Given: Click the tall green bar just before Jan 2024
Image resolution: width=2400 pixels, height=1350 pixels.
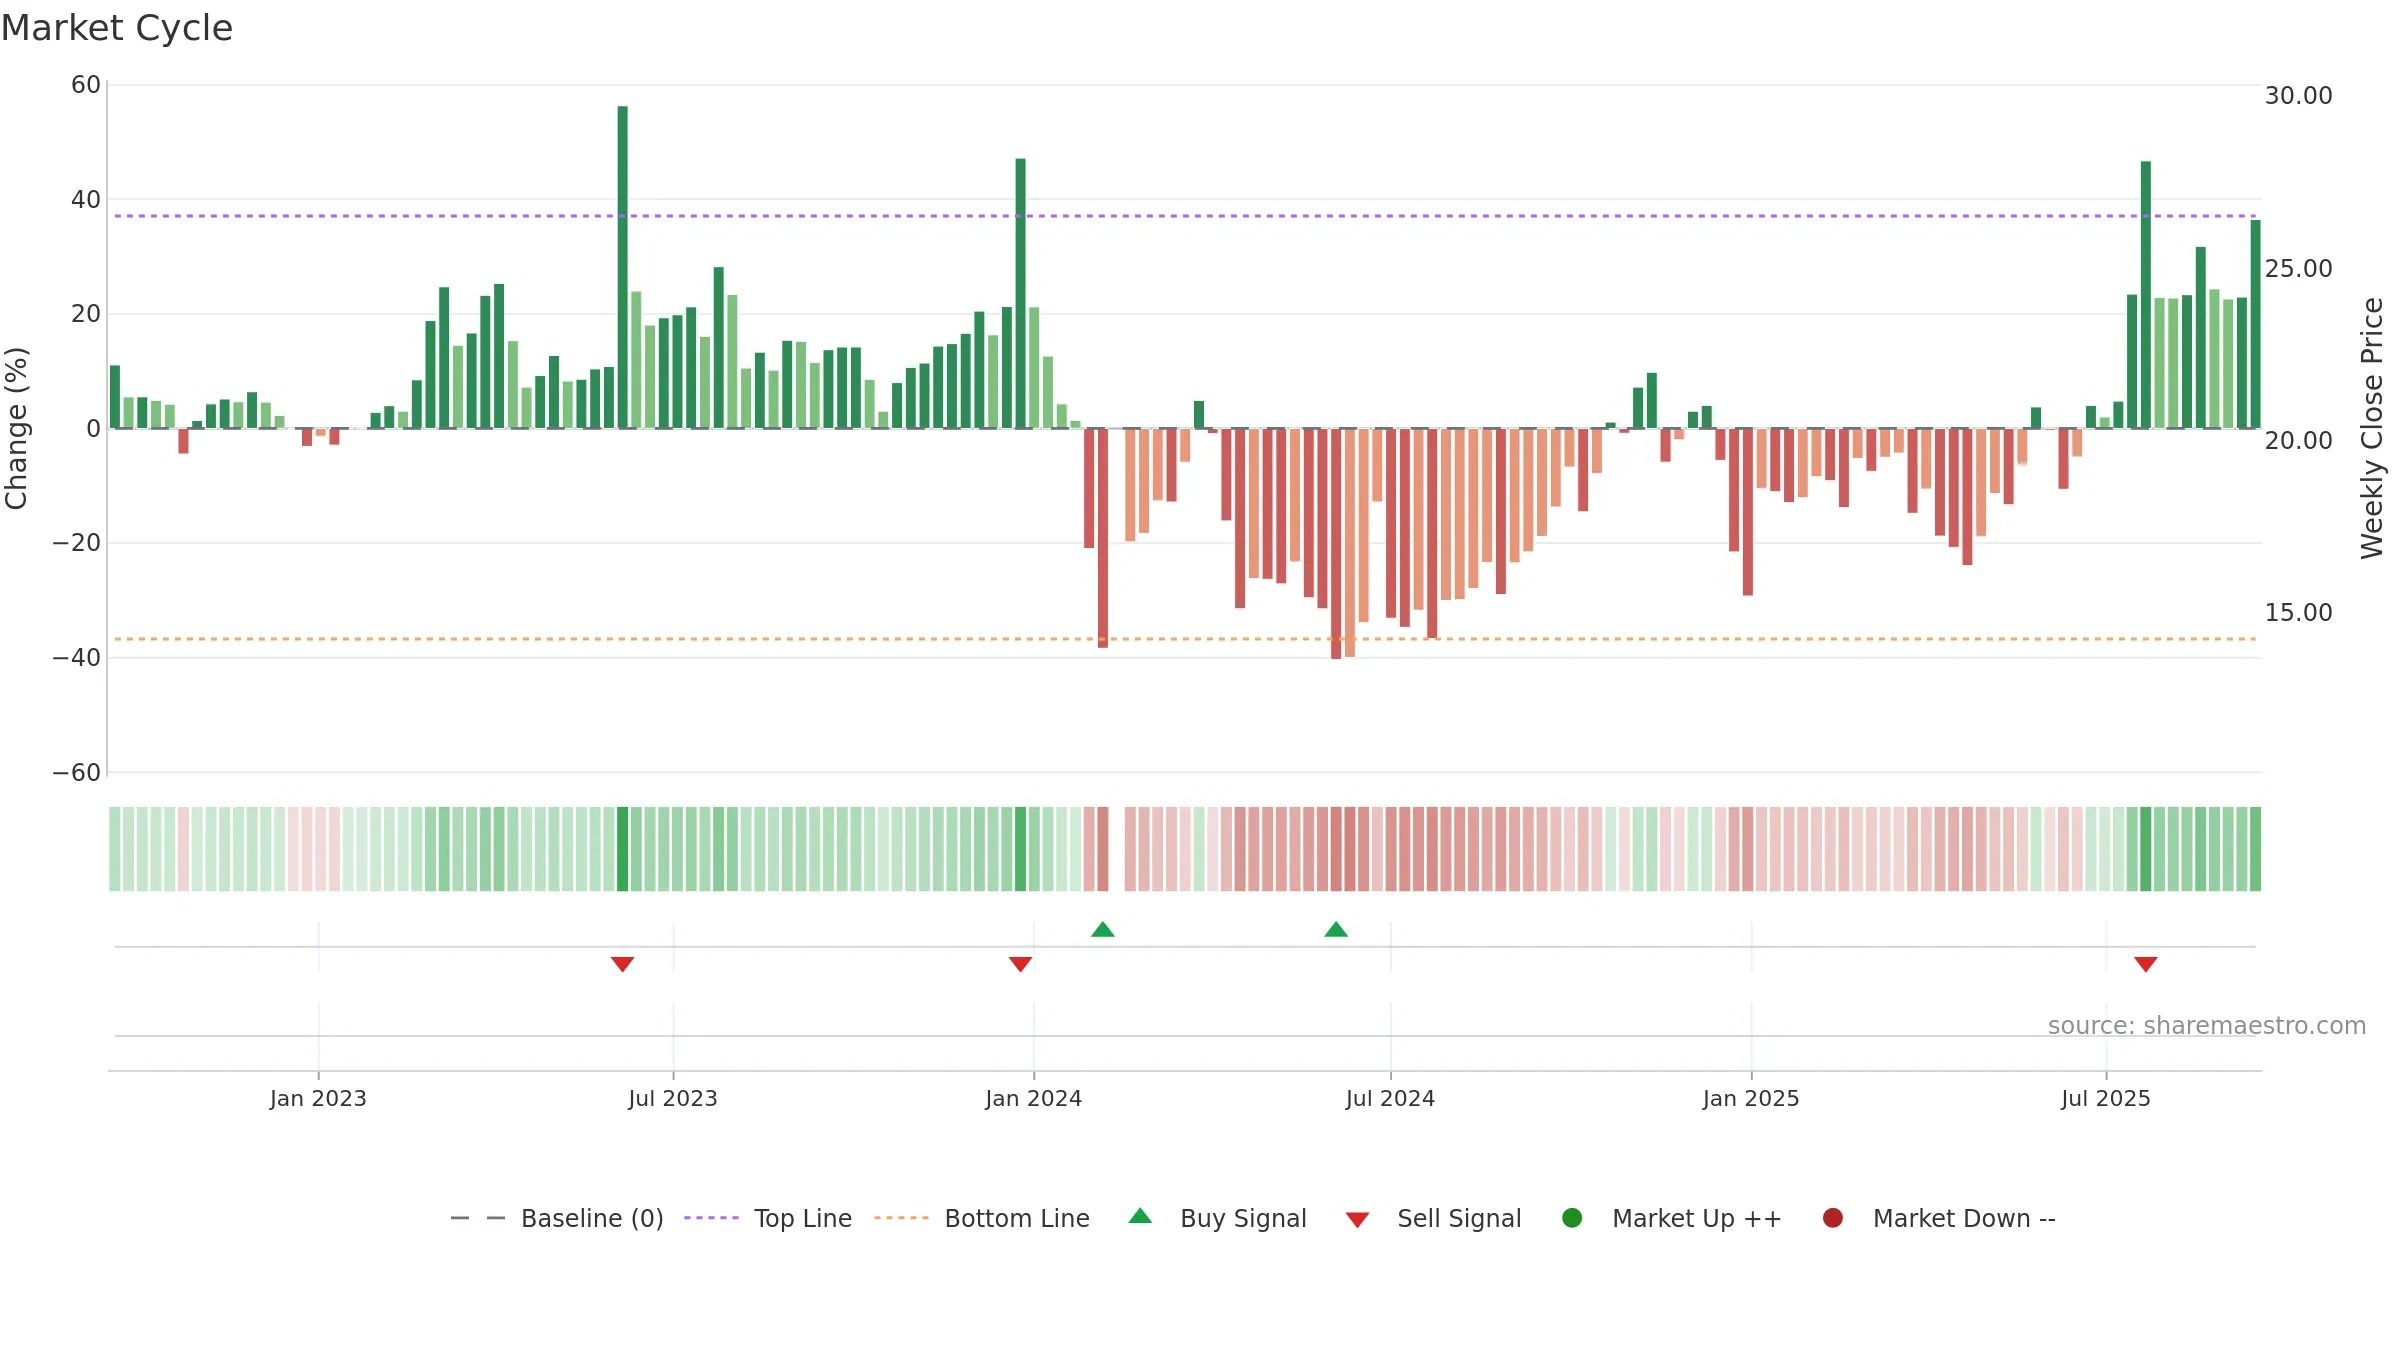Looking at the screenshot, I should coord(1020,293).
